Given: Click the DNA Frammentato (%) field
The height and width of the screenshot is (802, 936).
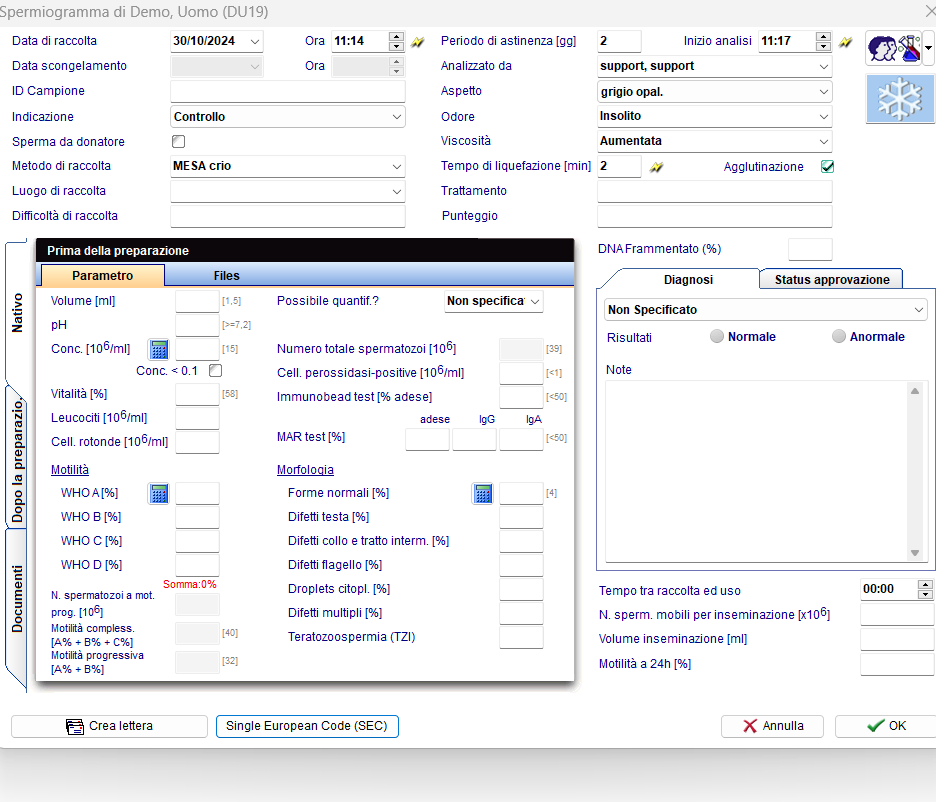Looking at the screenshot, I should click(810, 249).
